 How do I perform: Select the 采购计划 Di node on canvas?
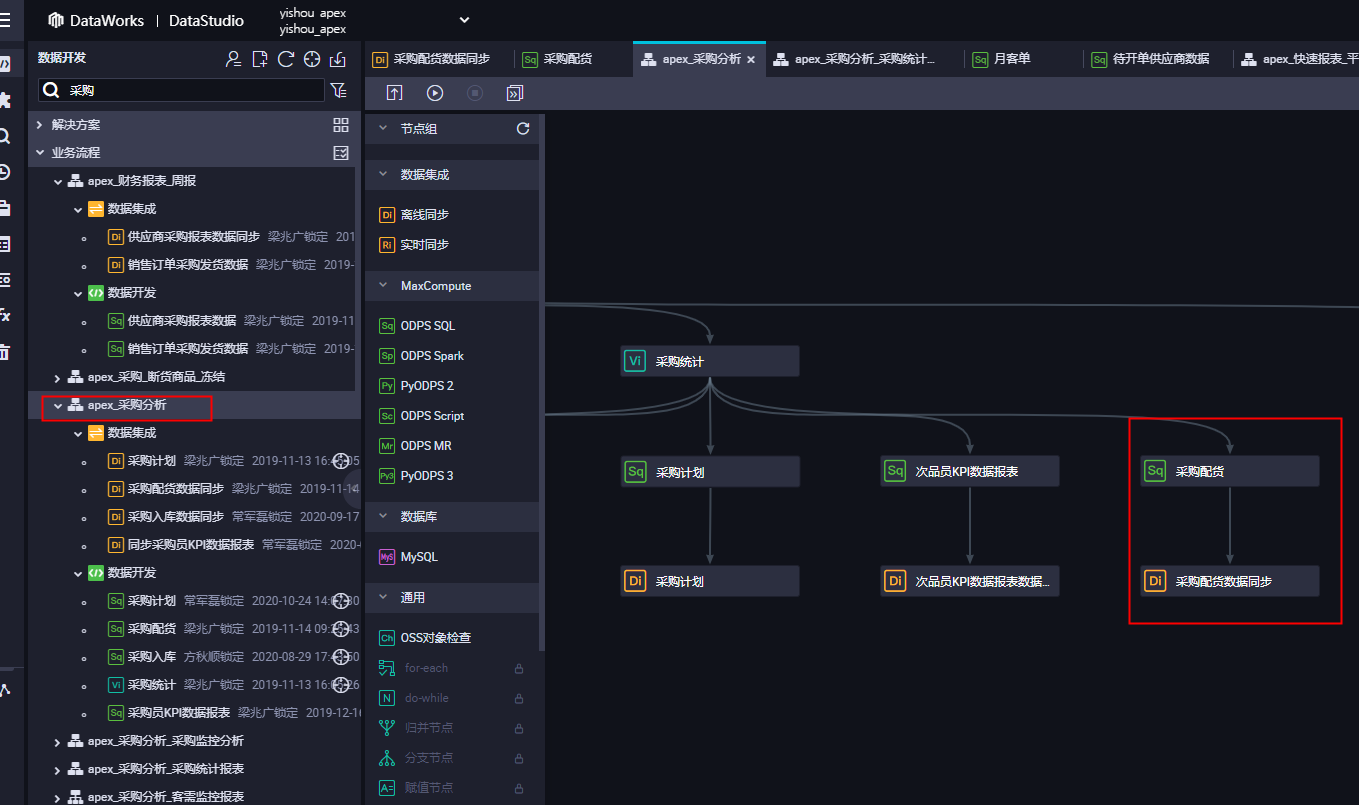point(710,581)
